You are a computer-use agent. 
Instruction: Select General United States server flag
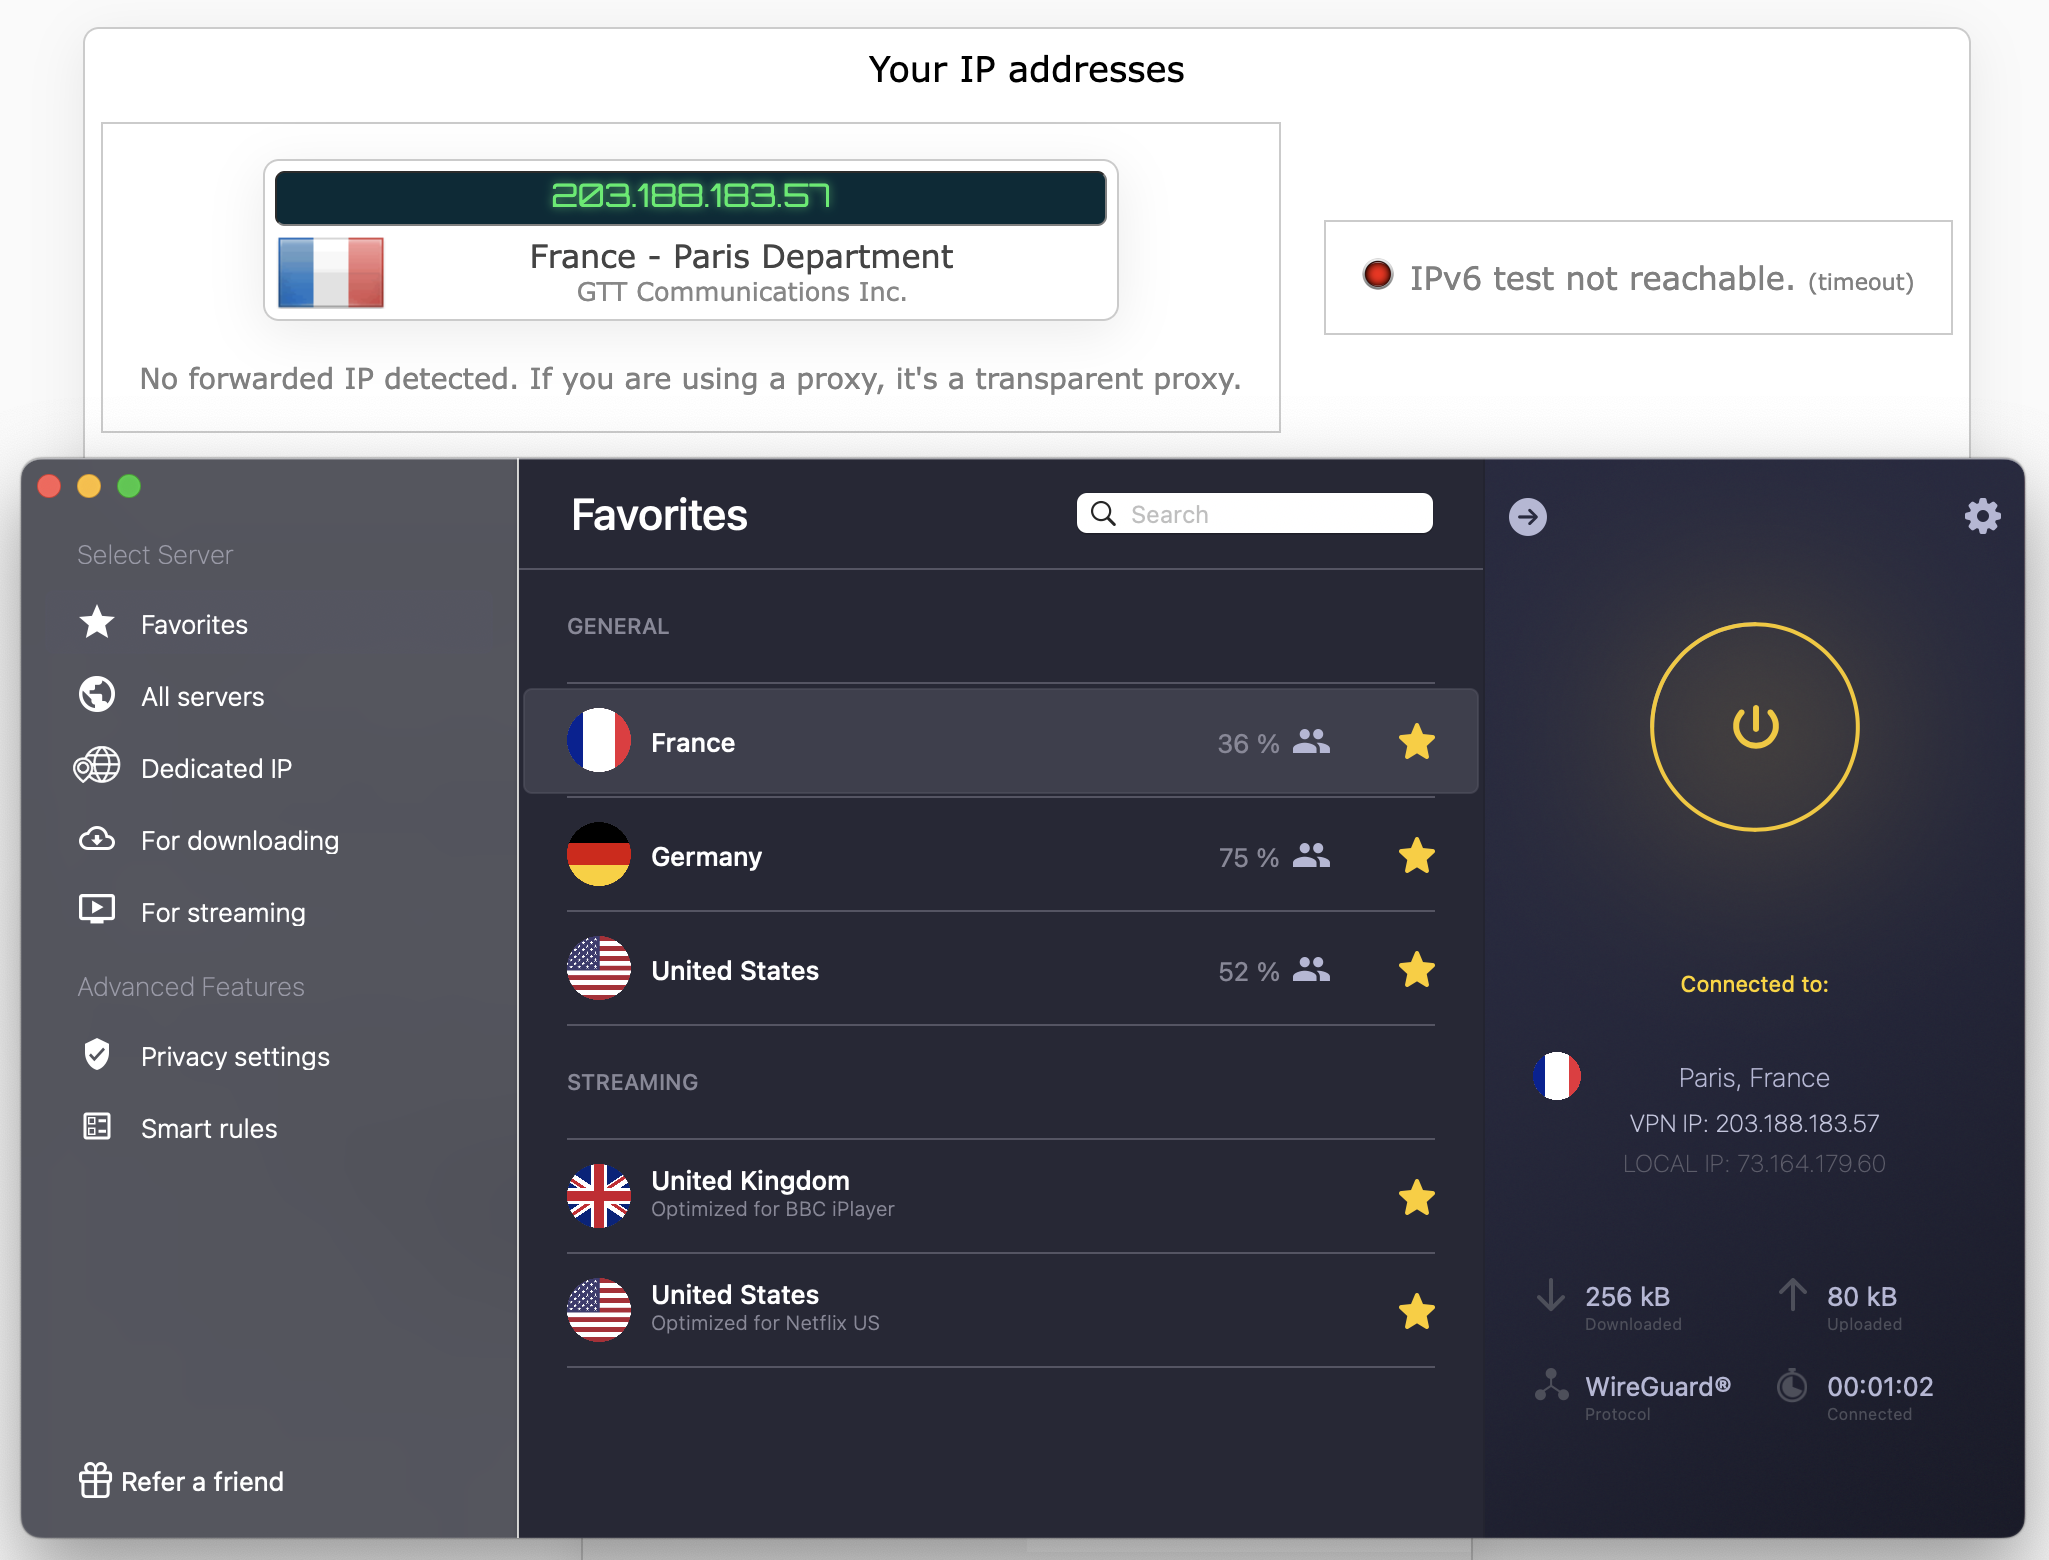(x=599, y=969)
